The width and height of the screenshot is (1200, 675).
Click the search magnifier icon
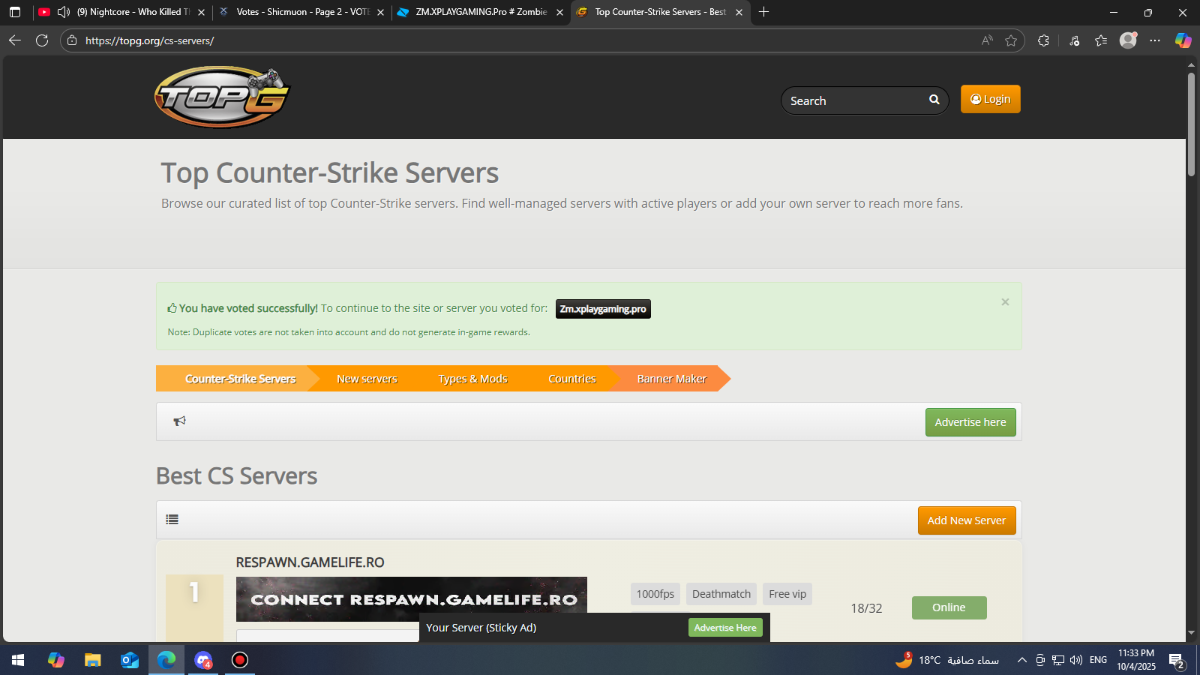coord(934,100)
